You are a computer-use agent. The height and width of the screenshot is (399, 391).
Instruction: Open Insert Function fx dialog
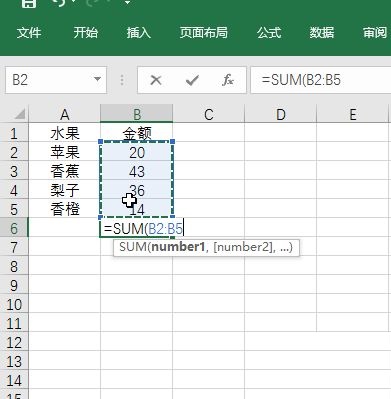[228, 80]
